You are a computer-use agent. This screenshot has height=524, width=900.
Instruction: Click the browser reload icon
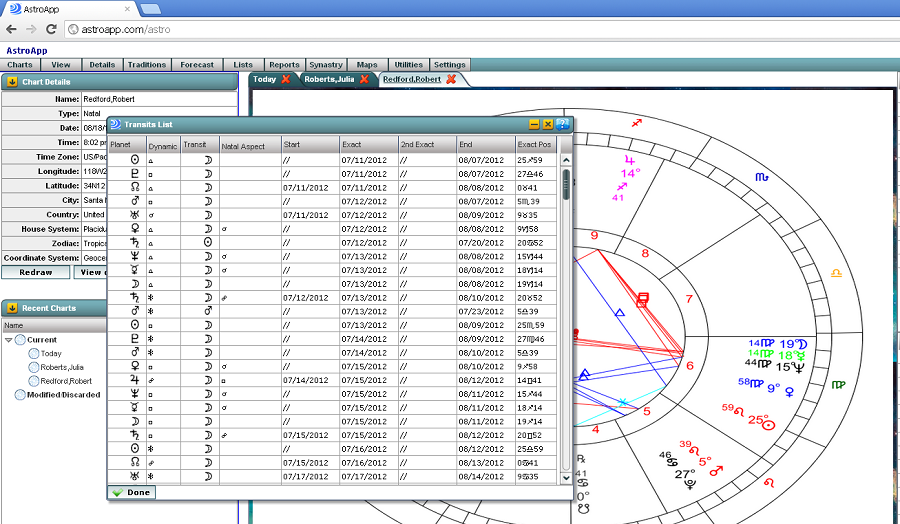point(53,29)
